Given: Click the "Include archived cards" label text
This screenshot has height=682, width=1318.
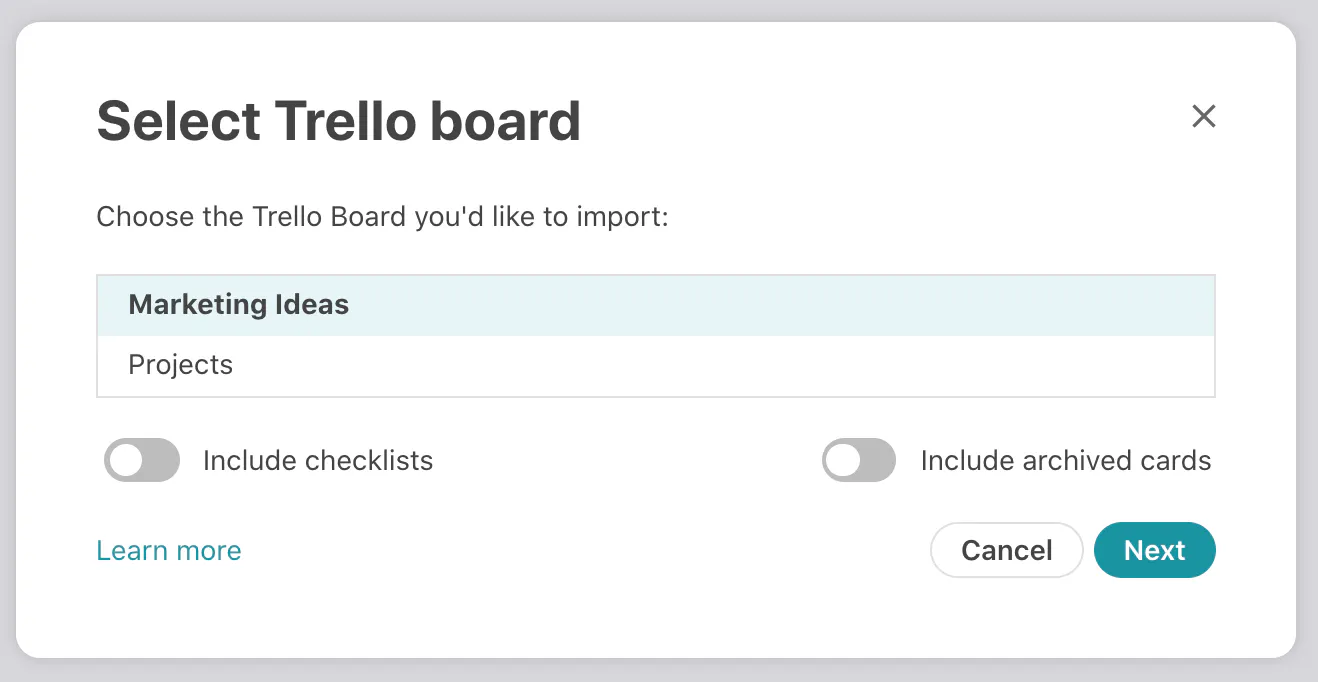Looking at the screenshot, I should tap(1066, 461).
